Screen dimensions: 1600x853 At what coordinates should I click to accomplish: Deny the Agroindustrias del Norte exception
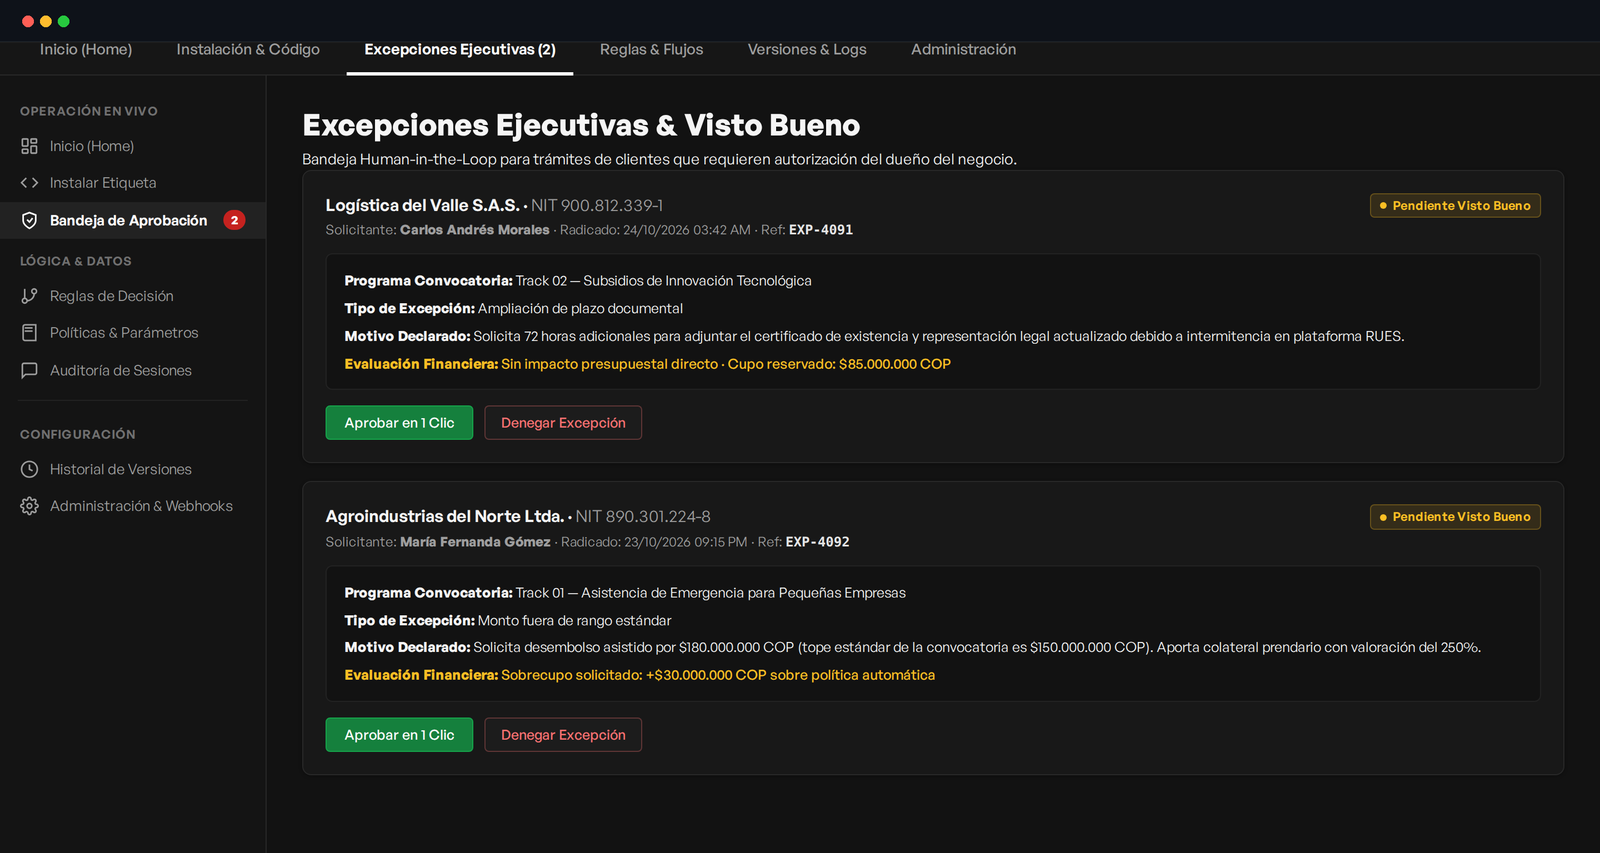click(563, 735)
